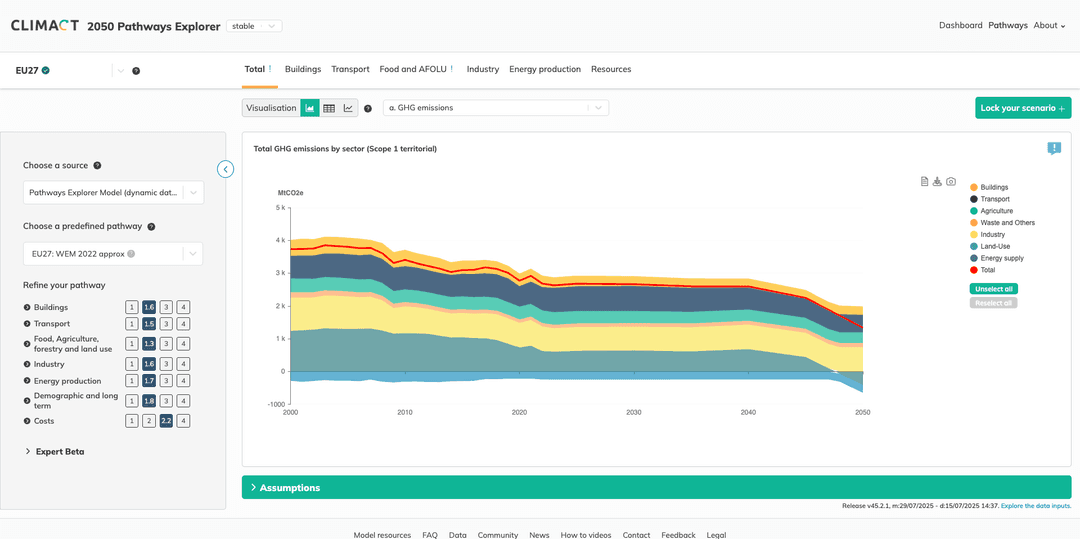The width and height of the screenshot is (1080, 539).
Task: Click the Lock your scenario button
Action: click(x=1022, y=108)
